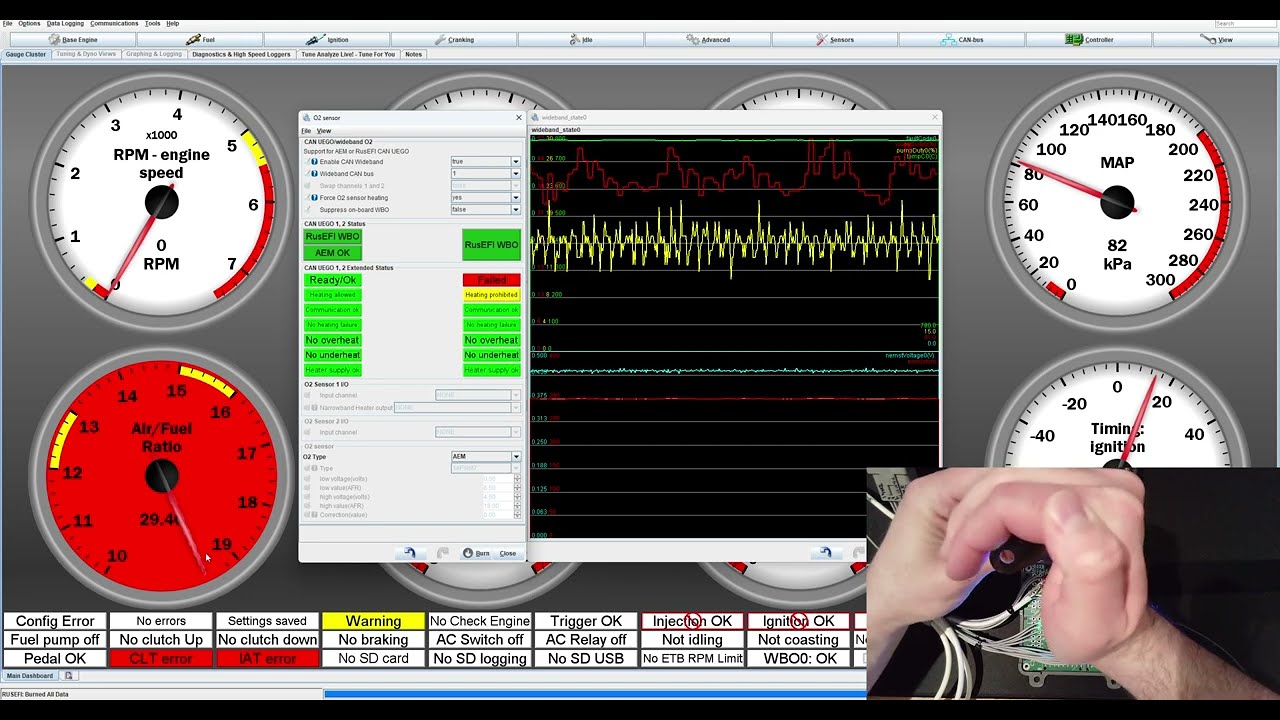Click the Burn button in O2 sensor dialog

(476, 553)
